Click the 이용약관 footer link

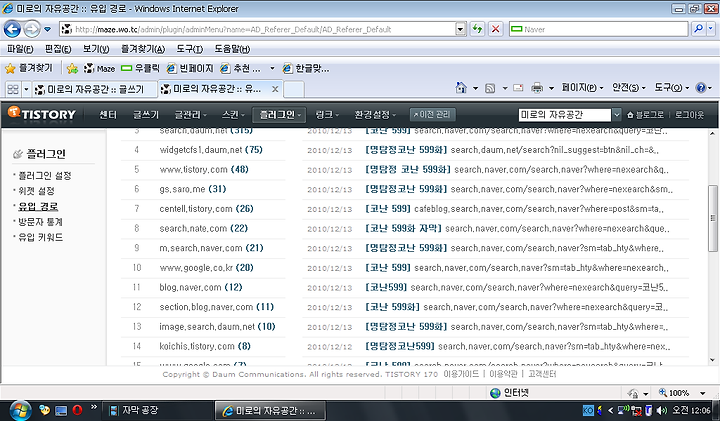click(503, 374)
